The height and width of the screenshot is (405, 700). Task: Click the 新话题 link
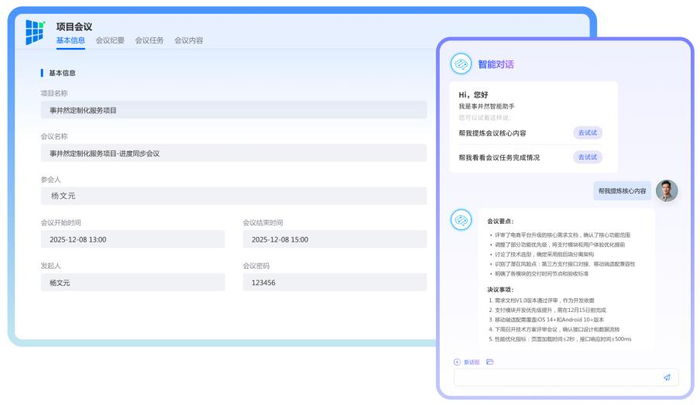pyautogui.click(x=471, y=362)
